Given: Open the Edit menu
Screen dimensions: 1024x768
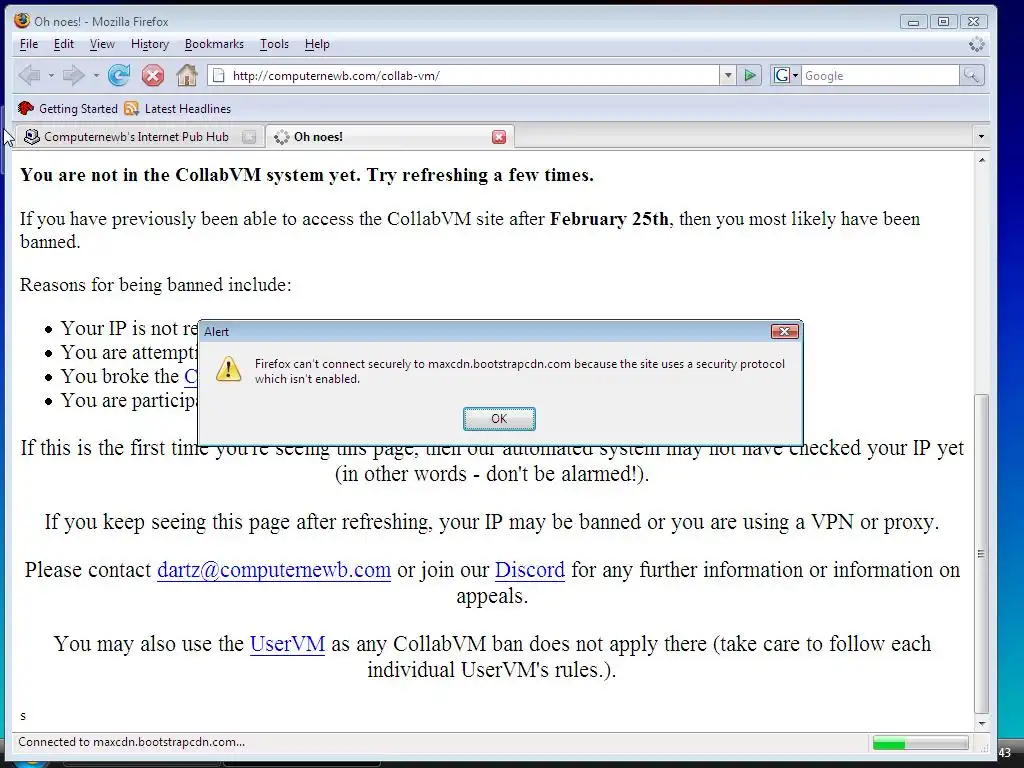Looking at the screenshot, I should pos(63,44).
